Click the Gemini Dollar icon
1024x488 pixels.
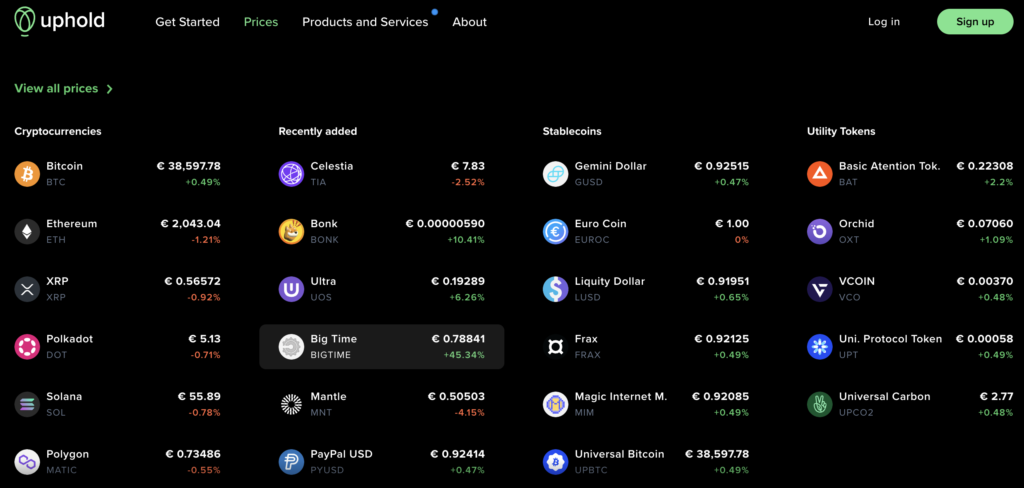point(555,174)
